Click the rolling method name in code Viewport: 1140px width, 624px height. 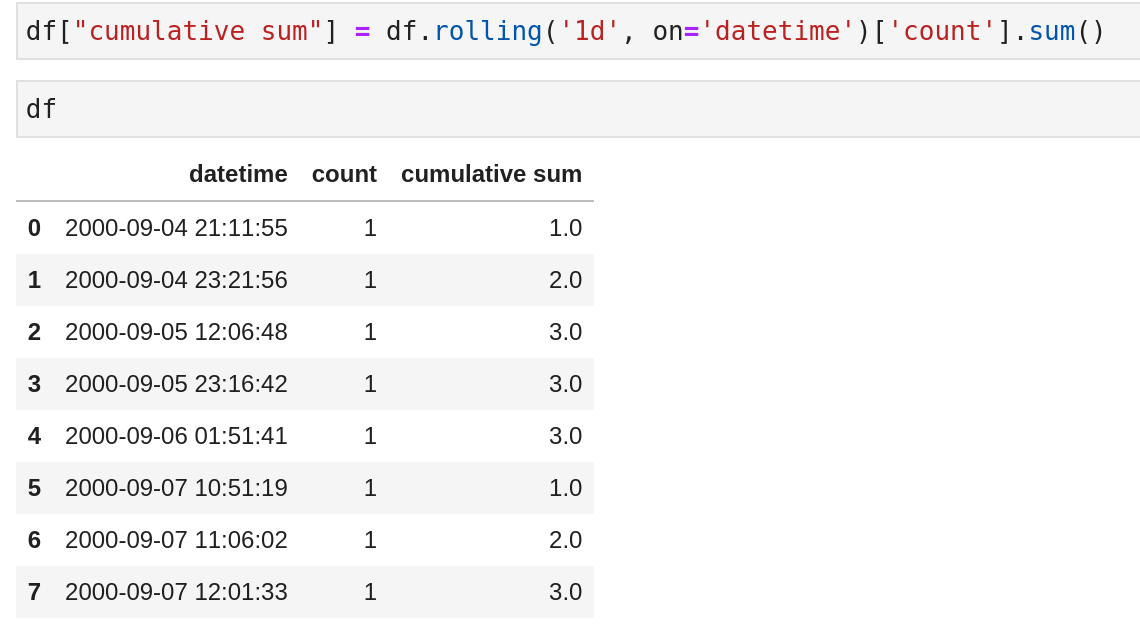coord(488,31)
